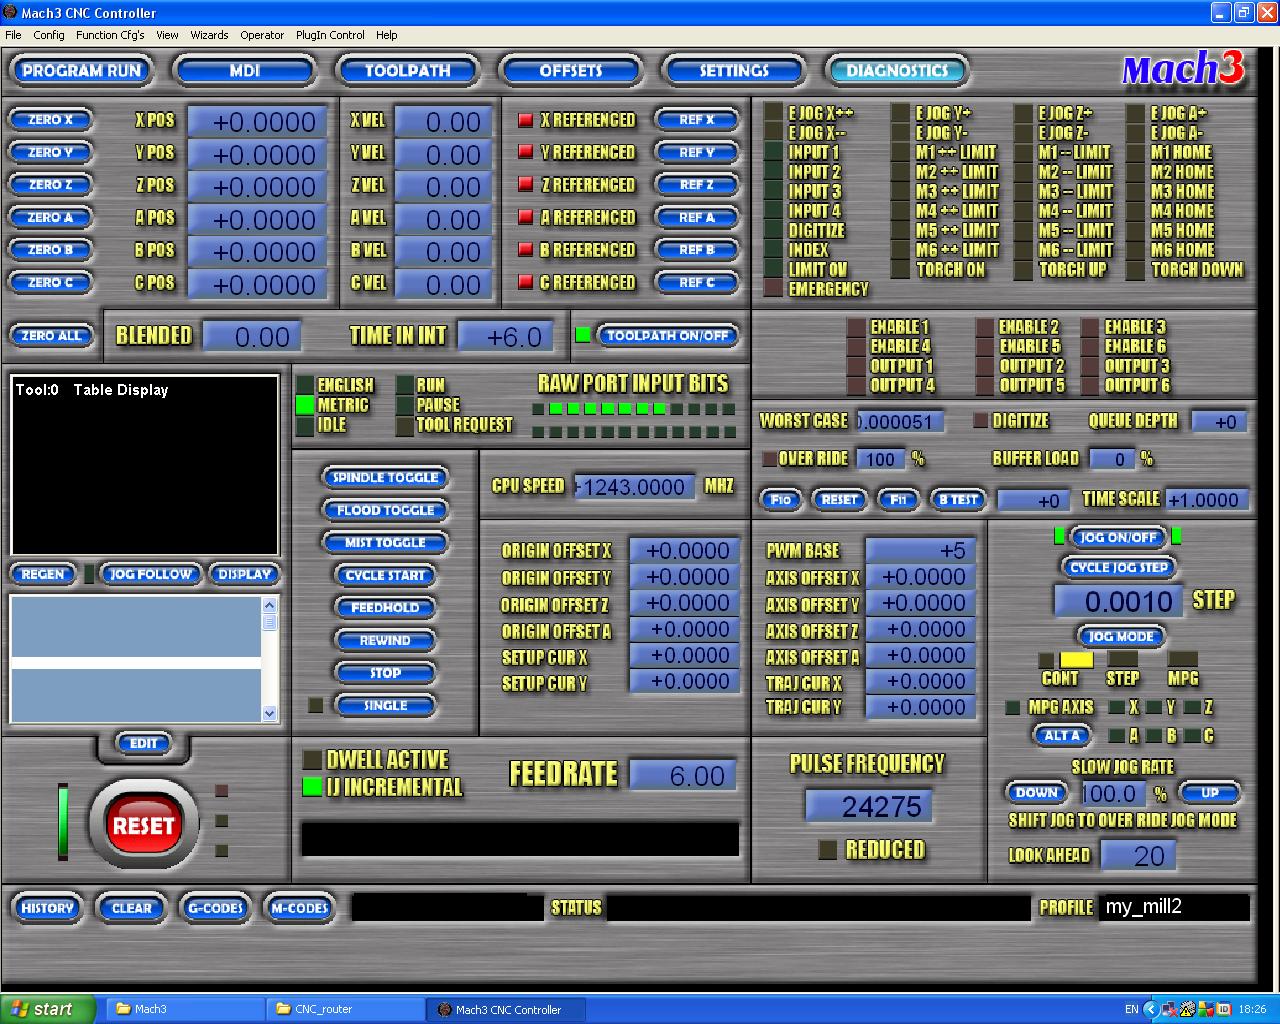The image size is (1280, 1024).
Task: Increase slow jog rate with UP
Action: (1209, 793)
